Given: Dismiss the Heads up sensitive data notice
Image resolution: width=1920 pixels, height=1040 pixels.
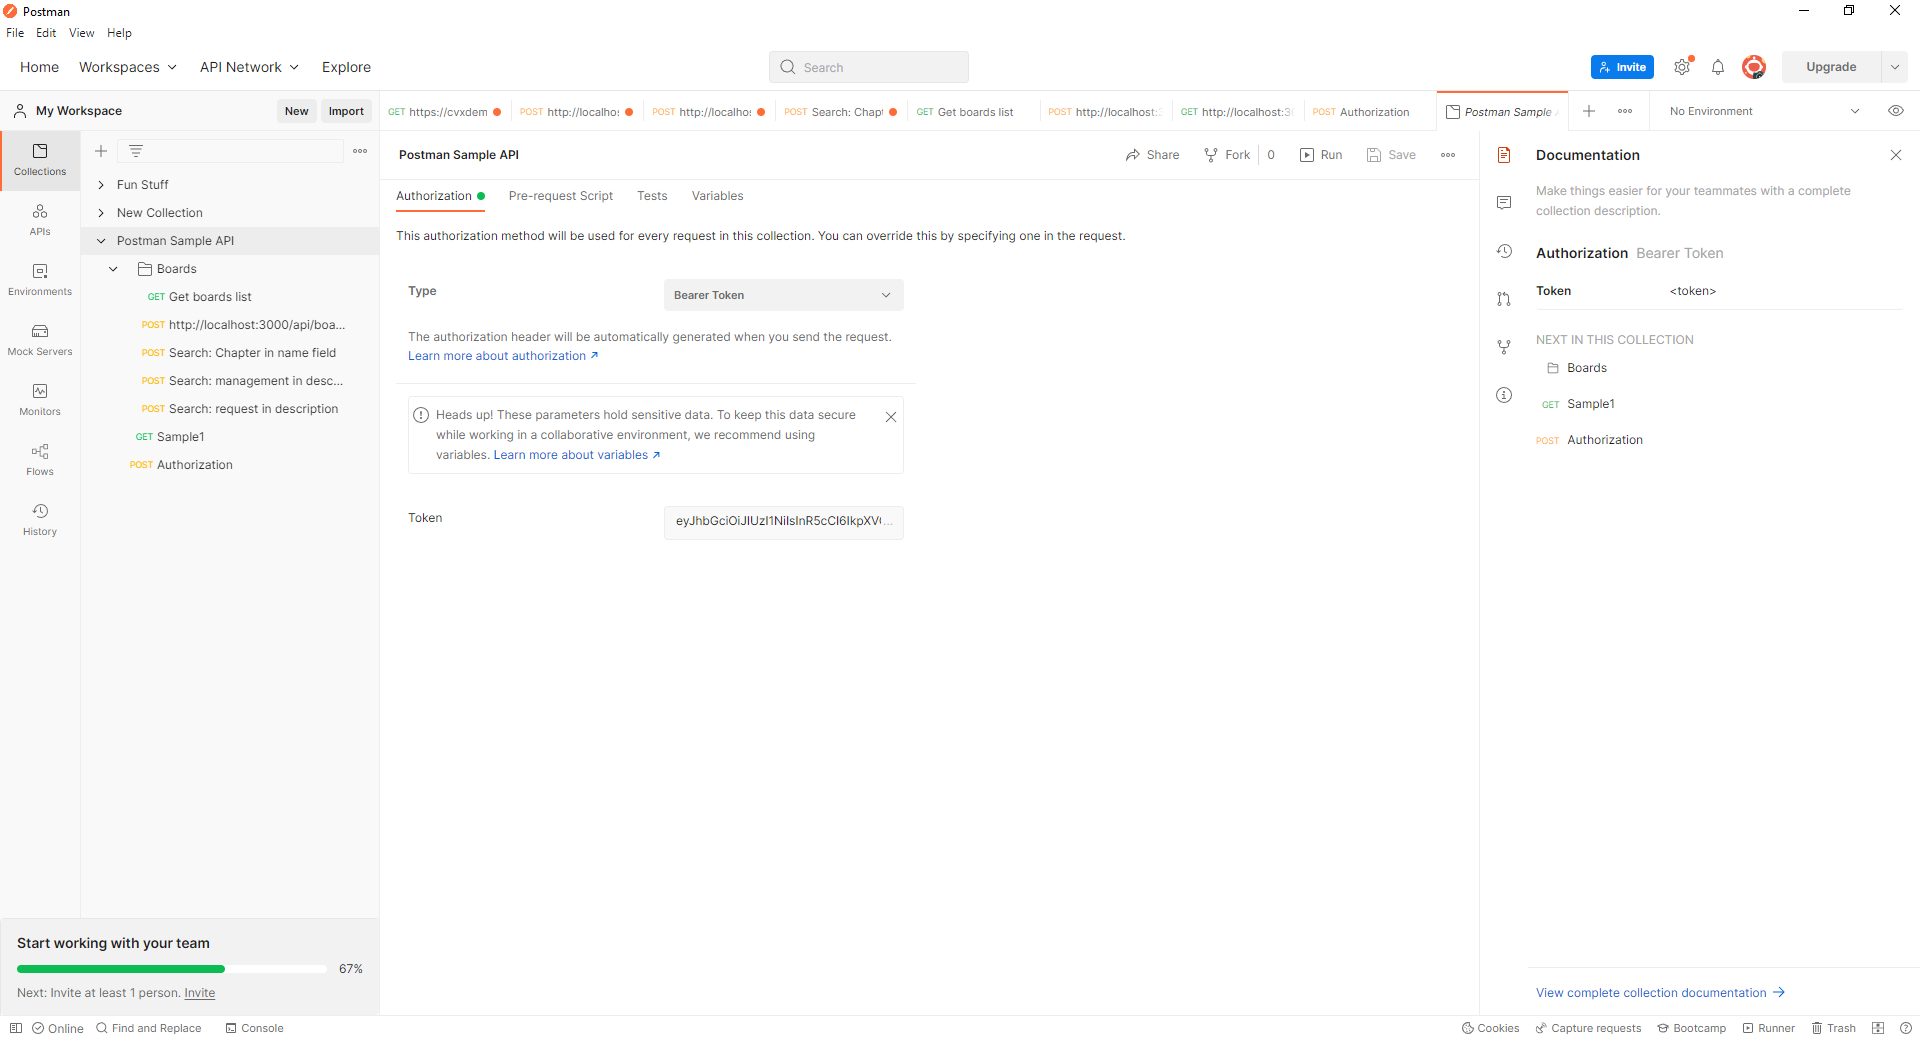Looking at the screenshot, I should coord(891,417).
